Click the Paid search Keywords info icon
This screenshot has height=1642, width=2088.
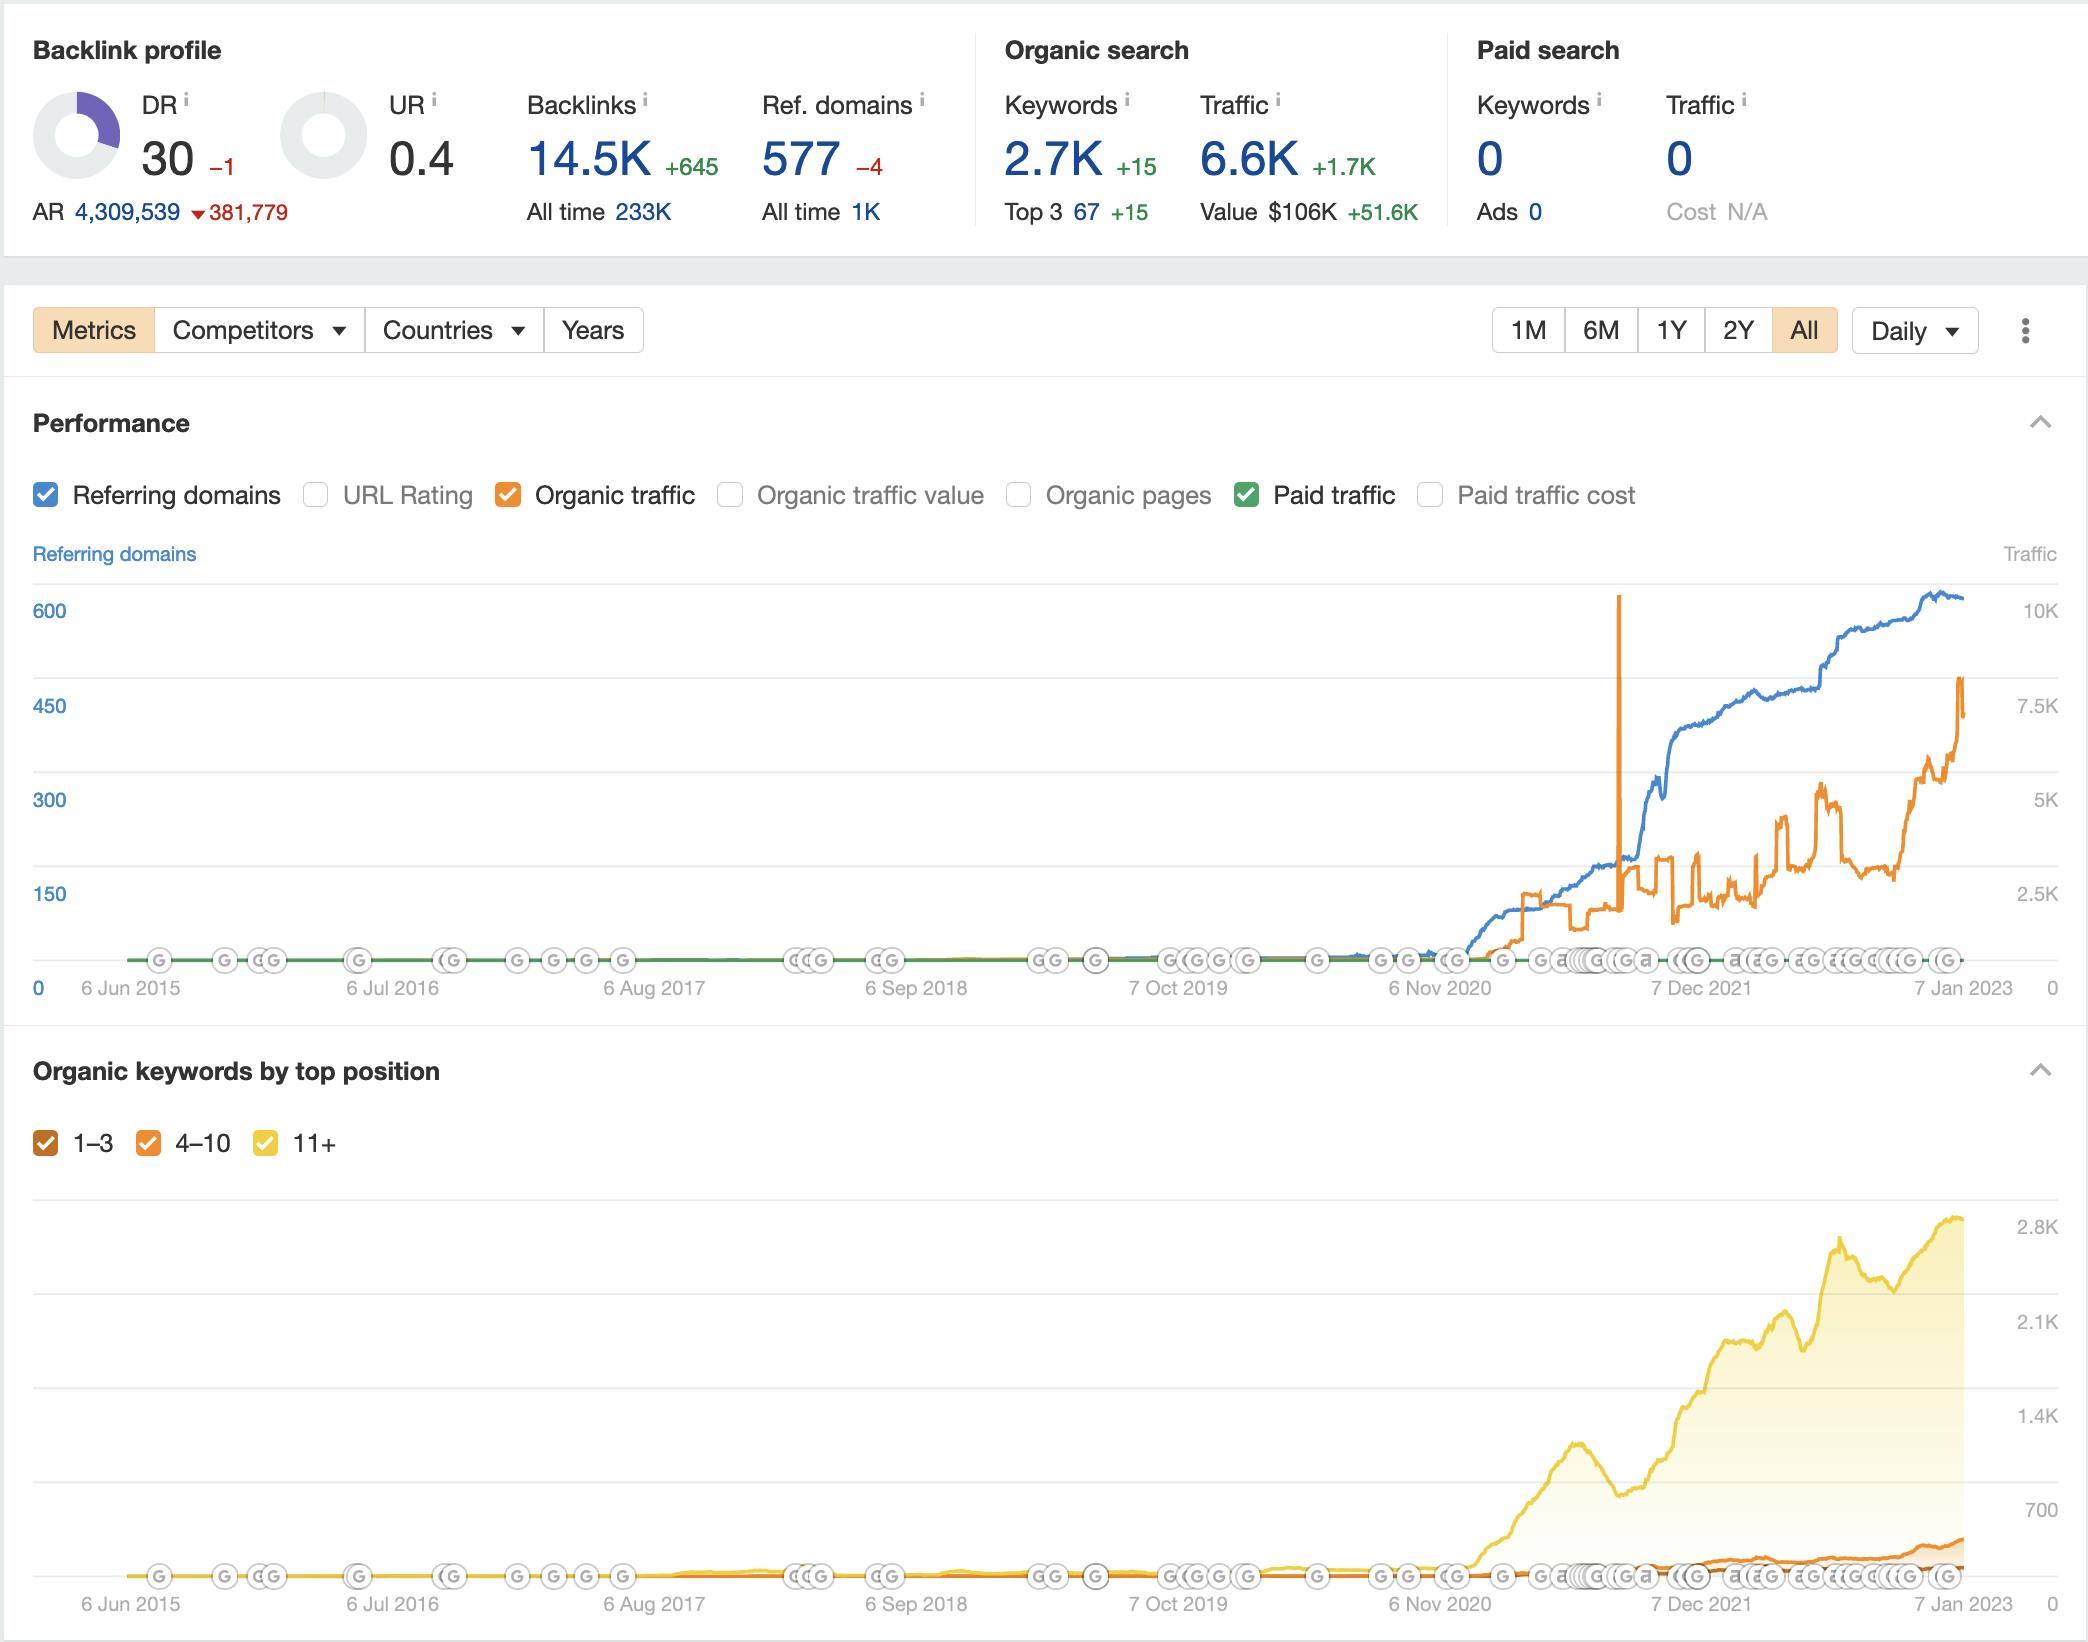[1599, 99]
